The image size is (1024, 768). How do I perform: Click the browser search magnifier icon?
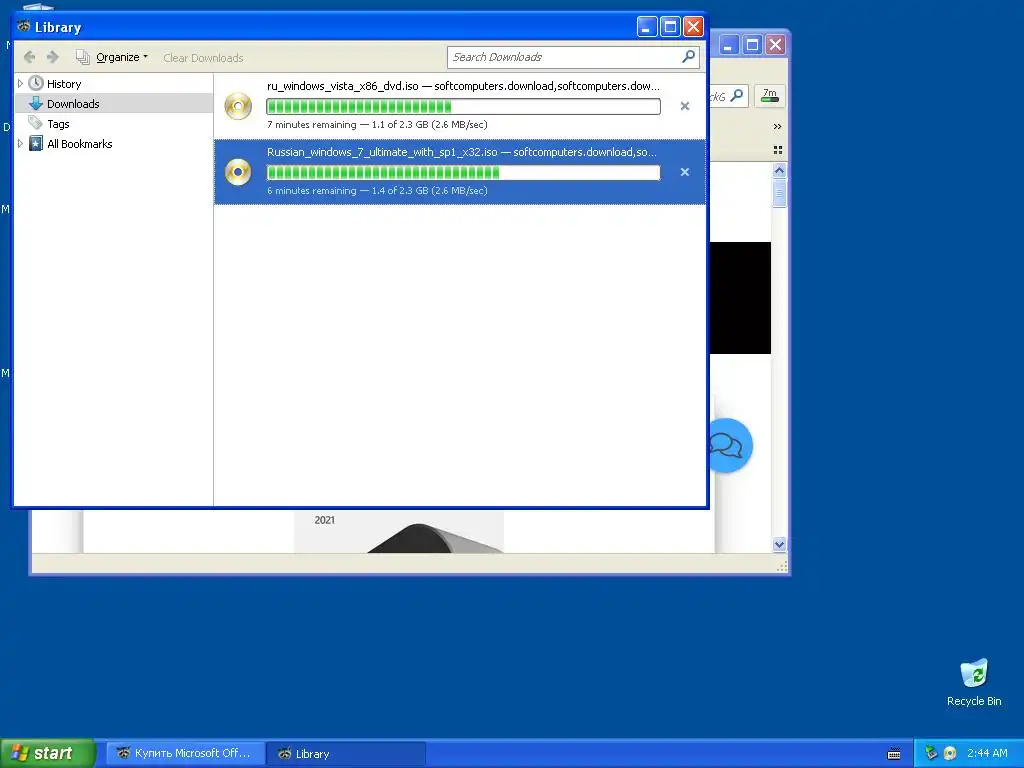tap(737, 95)
